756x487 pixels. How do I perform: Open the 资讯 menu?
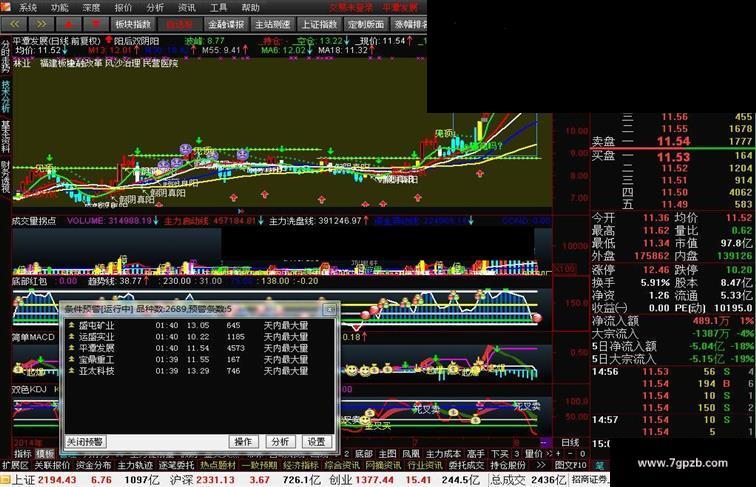[187, 7]
